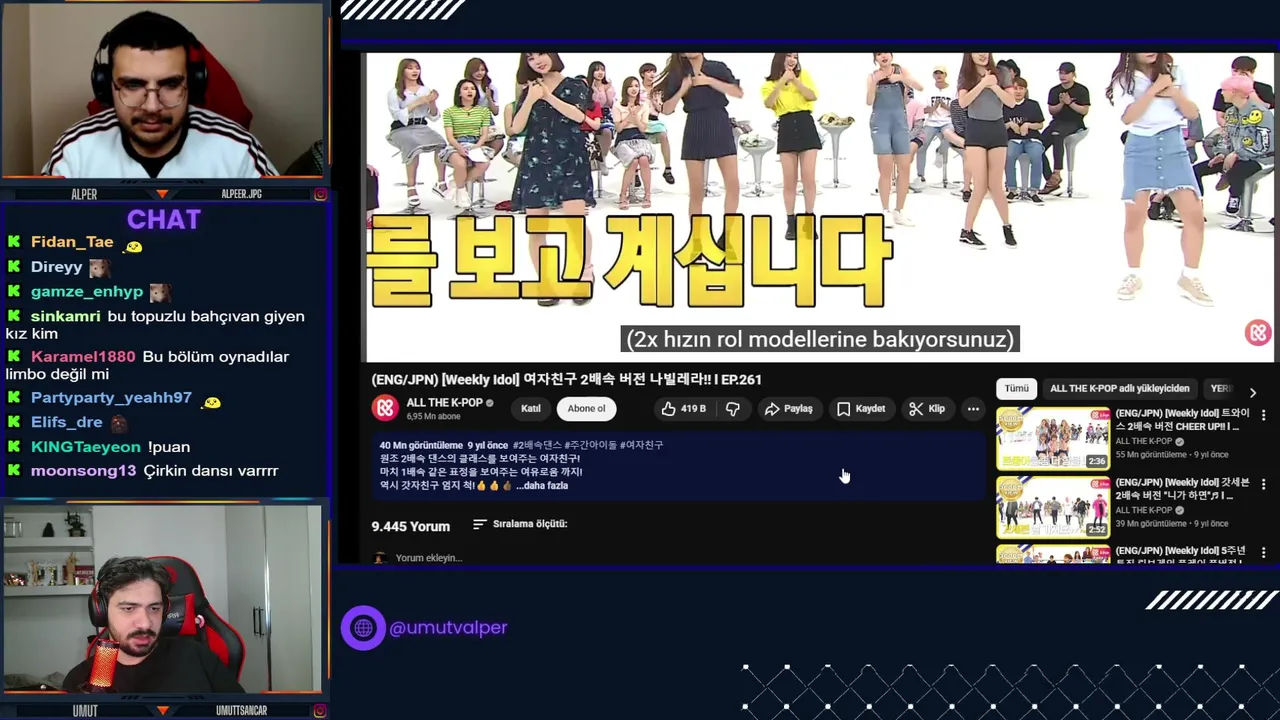Open the third suggested video thumbnail

pyautogui.click(x=1053, y=554)
